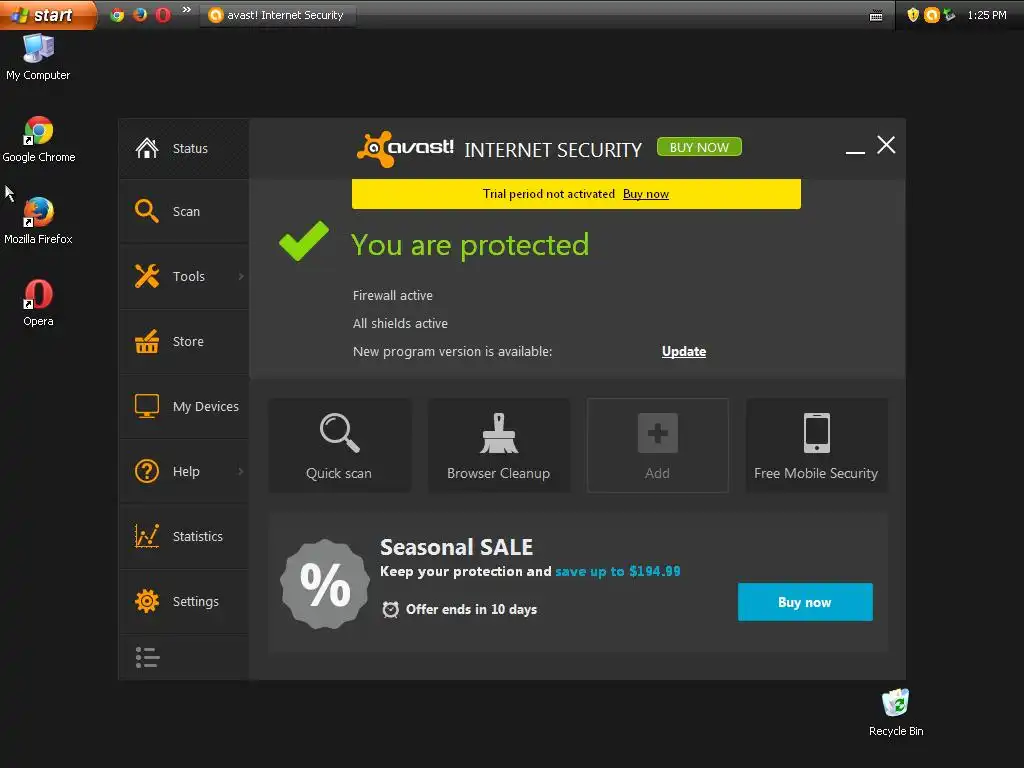The width and height of the screenshot is (1024, 768).
Task: Click the My Devices monitor icon
Action: tap(147, 406)
